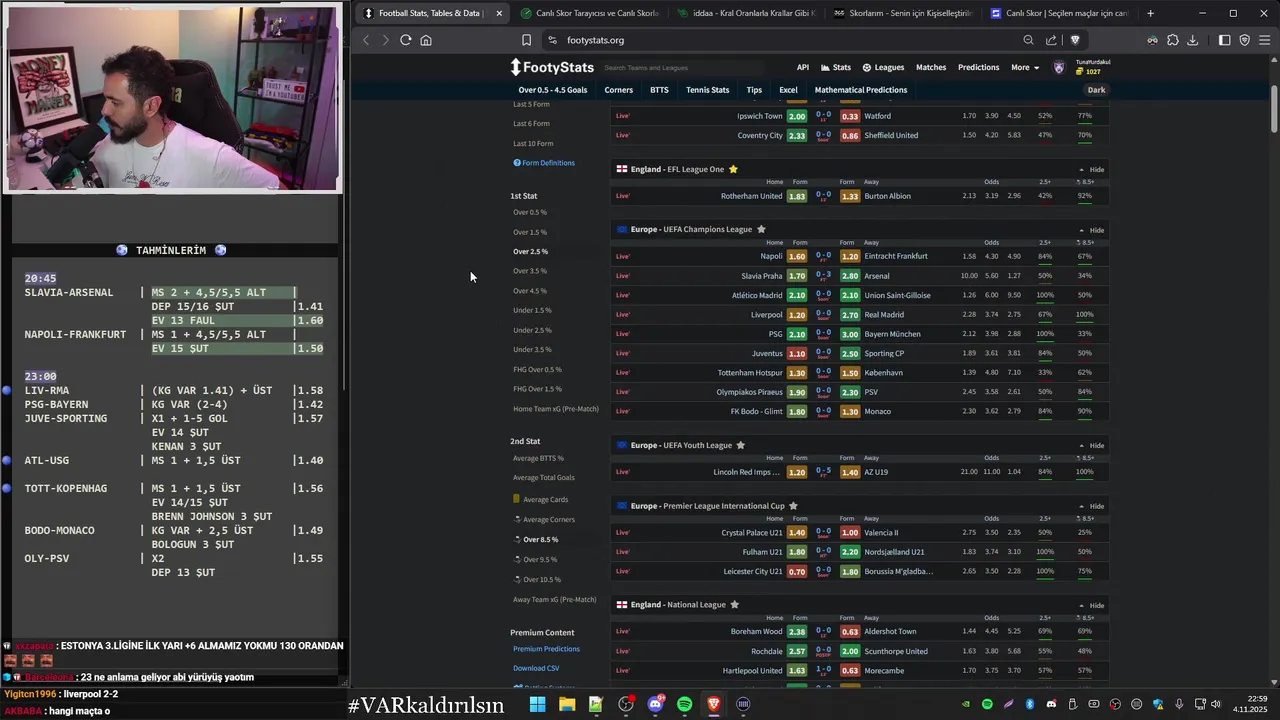Open the browser hamburger menu
Screen dimensions: 1280x720
(1265, 40)
